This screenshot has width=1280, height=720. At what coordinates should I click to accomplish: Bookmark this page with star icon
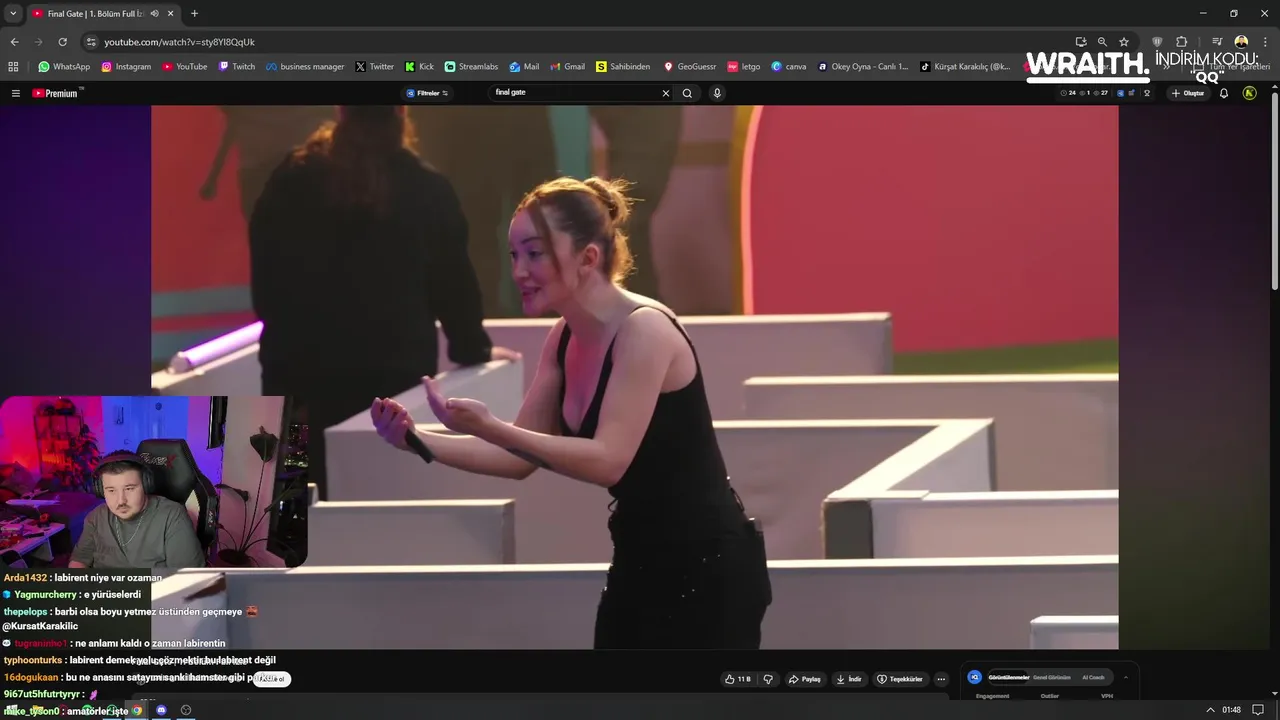[x=1124, y=42]
